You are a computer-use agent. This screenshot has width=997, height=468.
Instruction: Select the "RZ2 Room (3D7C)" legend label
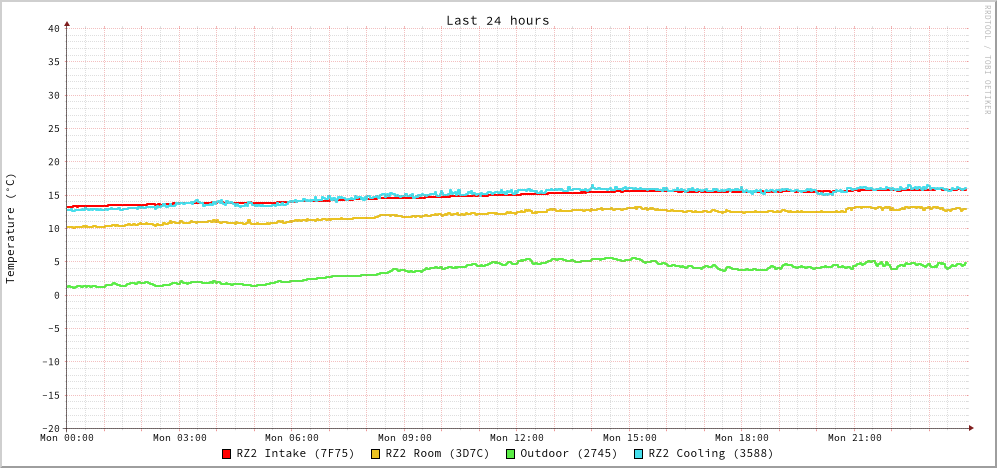coord(437,453)
